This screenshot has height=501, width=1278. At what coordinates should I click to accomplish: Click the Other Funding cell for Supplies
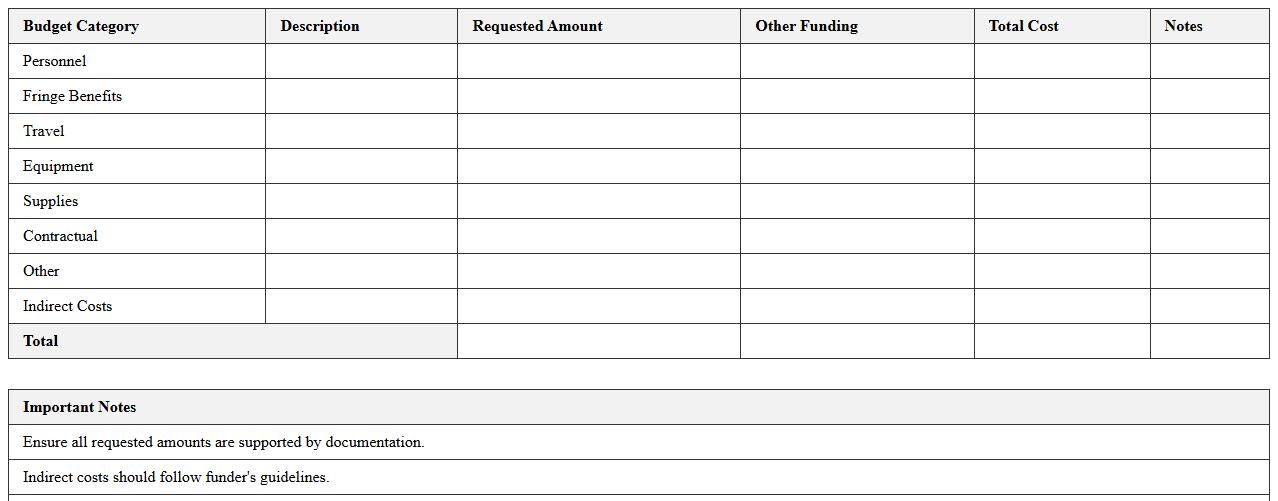coord(857,201)
